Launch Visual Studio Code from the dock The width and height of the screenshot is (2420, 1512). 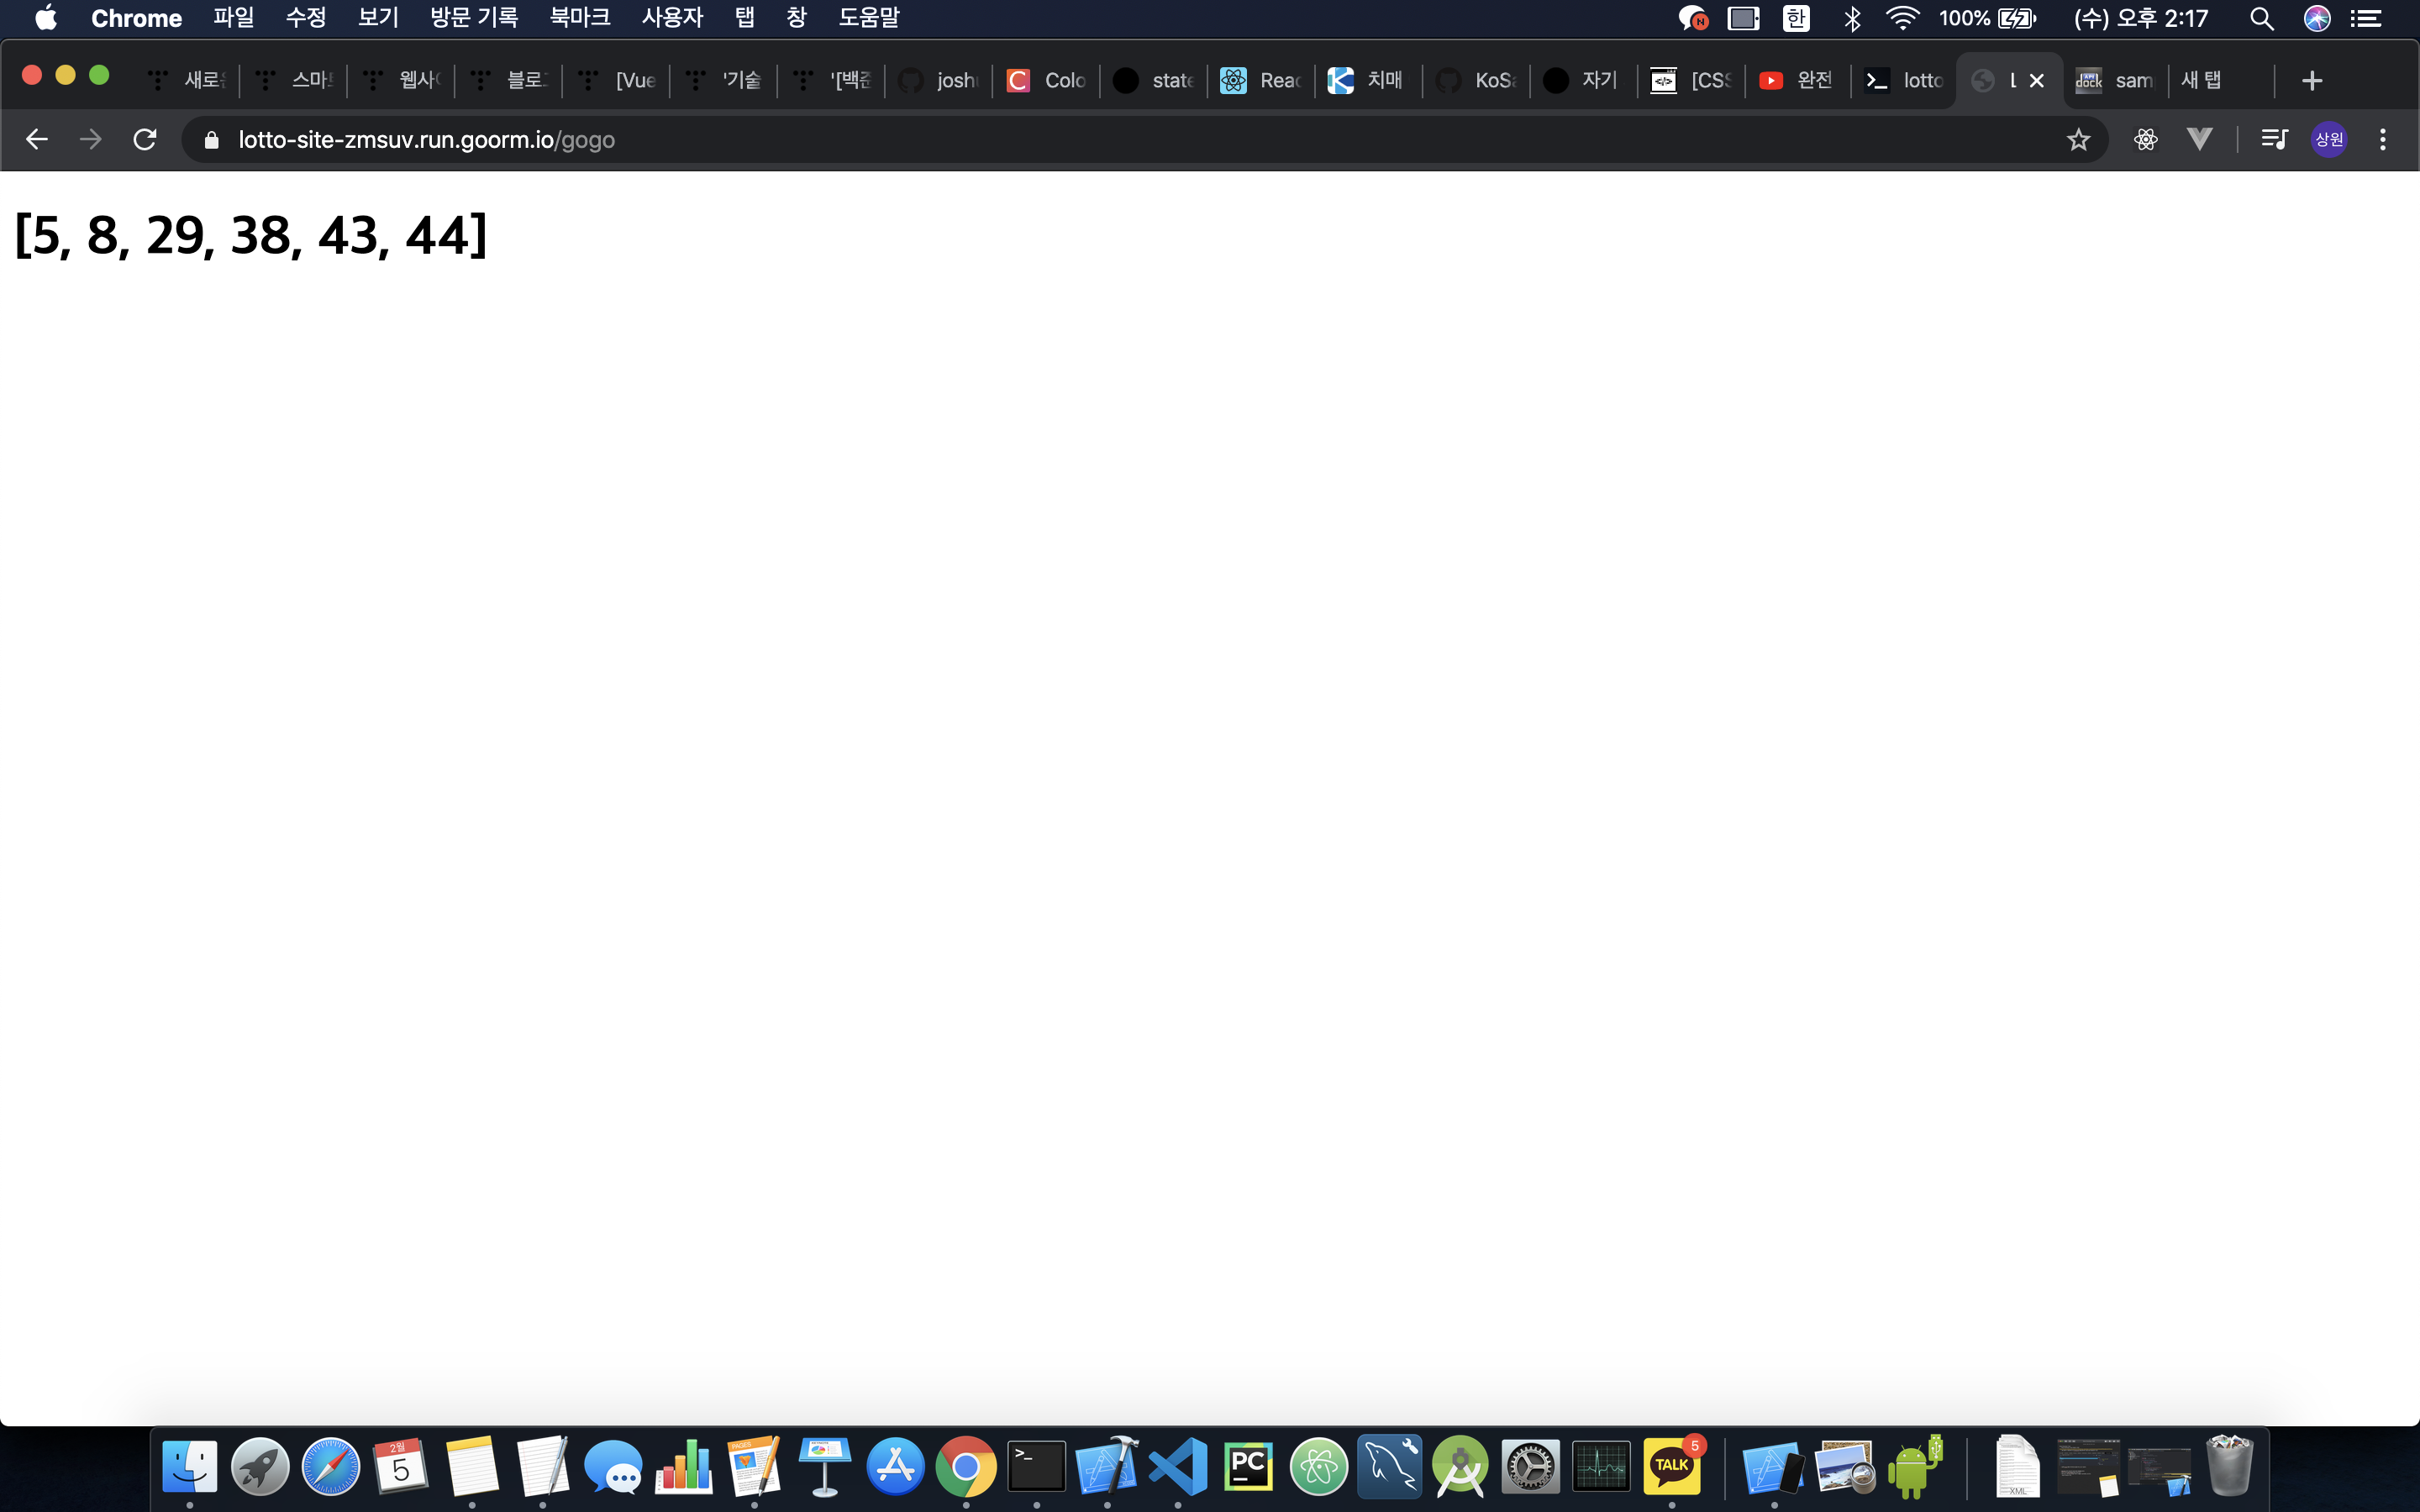(1177, 1466)
